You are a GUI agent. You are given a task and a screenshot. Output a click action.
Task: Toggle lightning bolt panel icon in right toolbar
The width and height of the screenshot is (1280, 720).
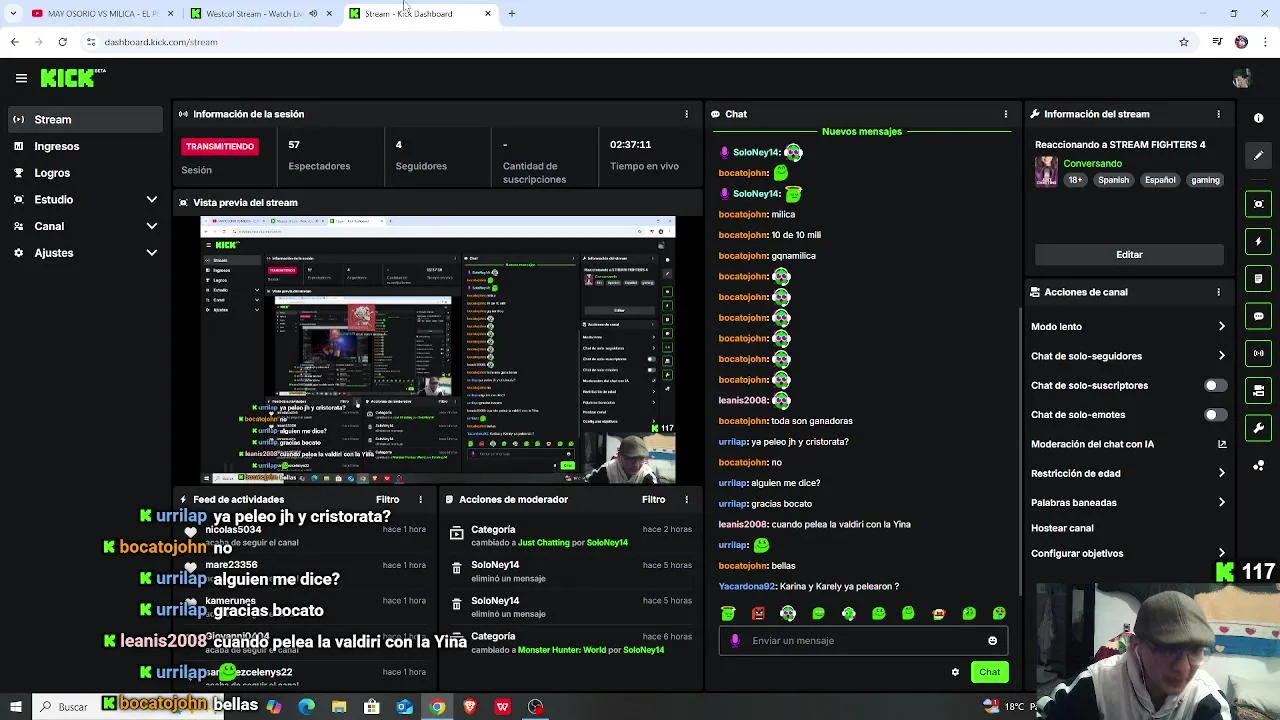1258,241
